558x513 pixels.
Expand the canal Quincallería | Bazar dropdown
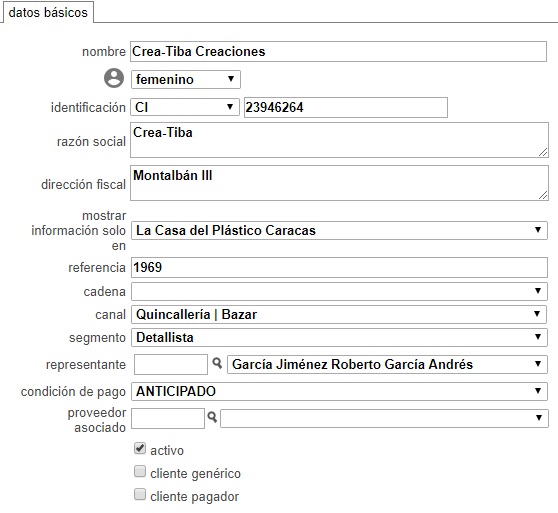339,314
